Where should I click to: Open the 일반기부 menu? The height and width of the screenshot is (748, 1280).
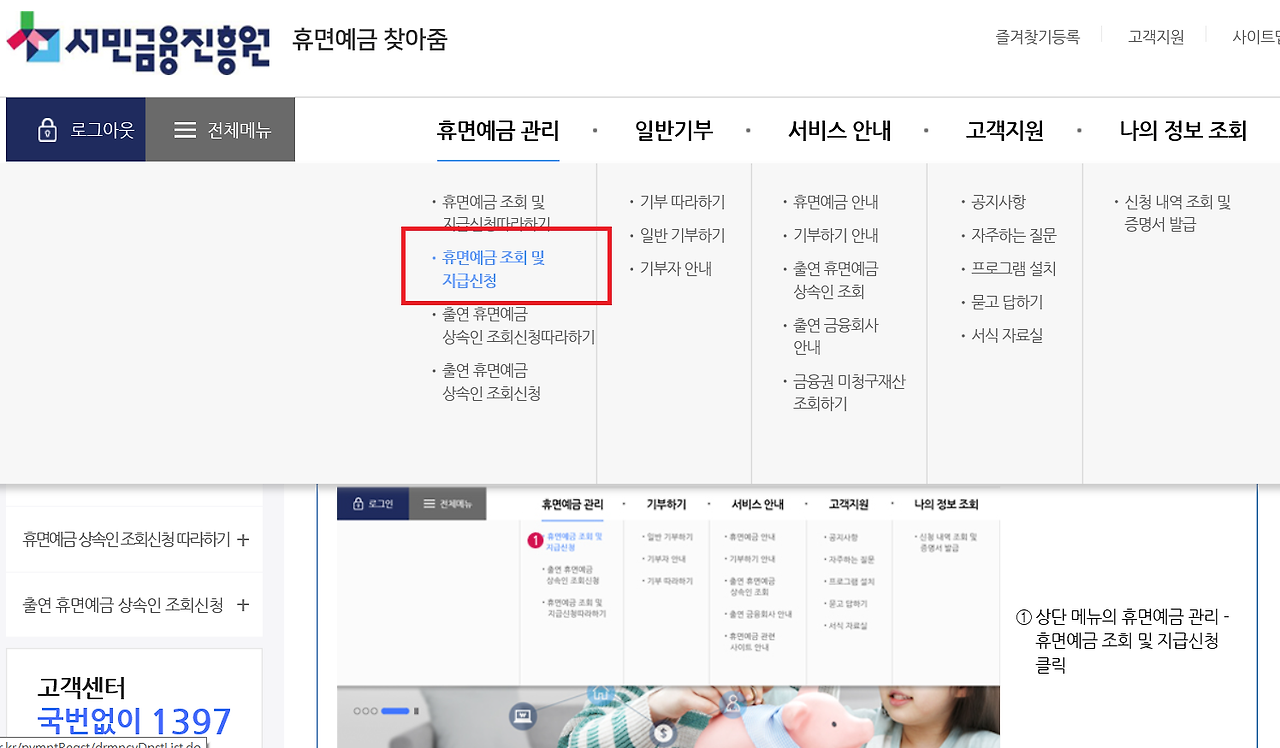pos(674,130)
